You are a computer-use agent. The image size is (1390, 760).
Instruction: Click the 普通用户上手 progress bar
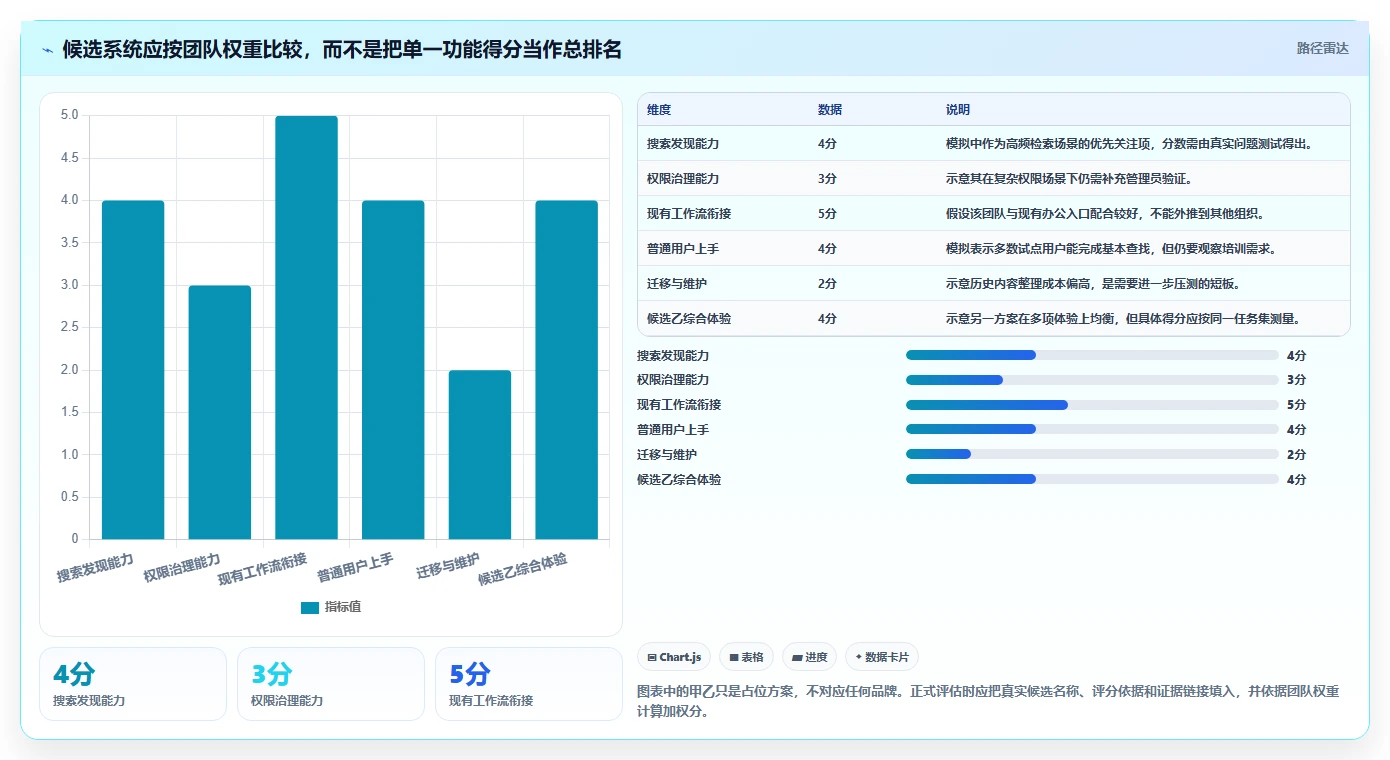(x=1092, y=429)
